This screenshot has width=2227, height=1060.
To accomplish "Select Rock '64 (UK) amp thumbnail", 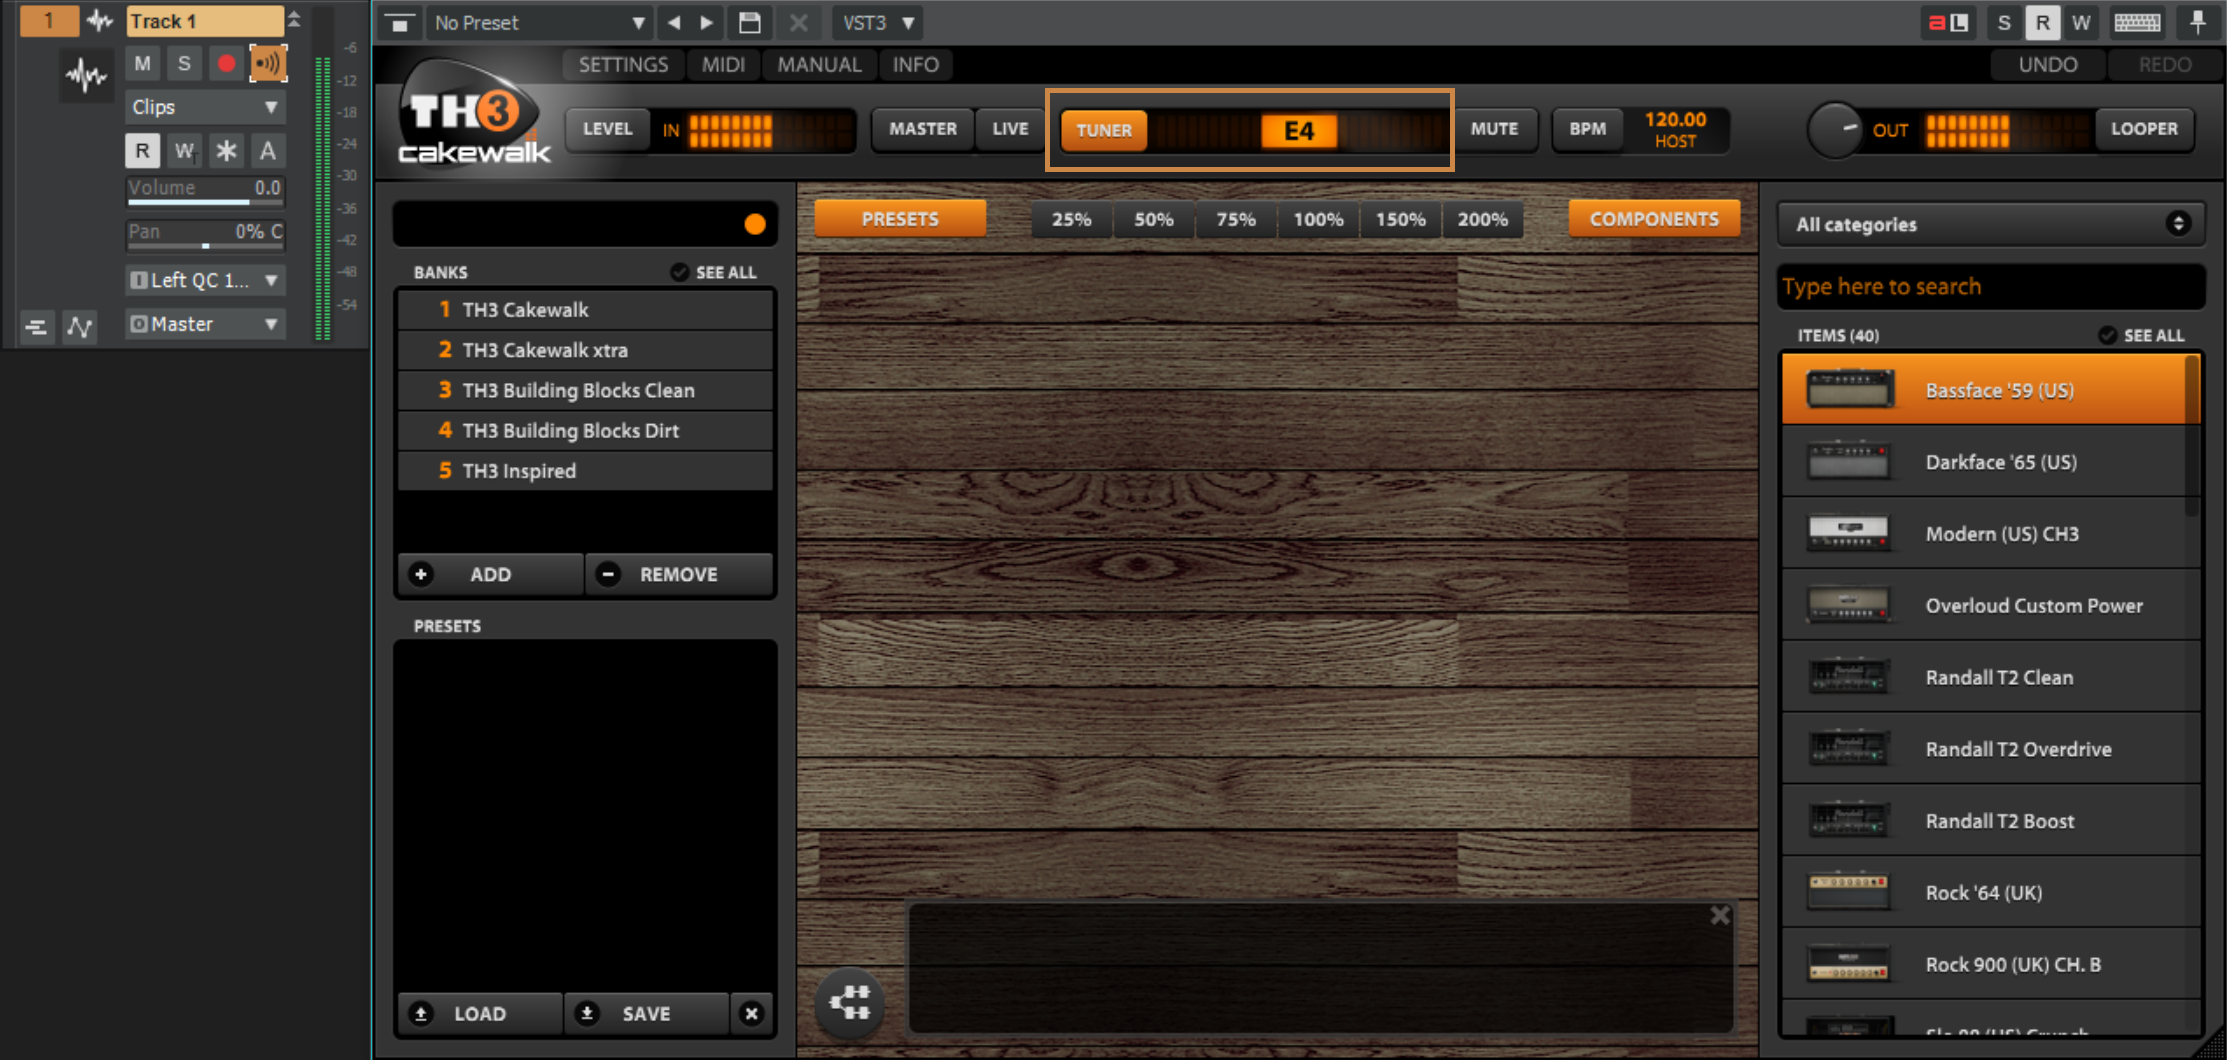I will 1849,892.
